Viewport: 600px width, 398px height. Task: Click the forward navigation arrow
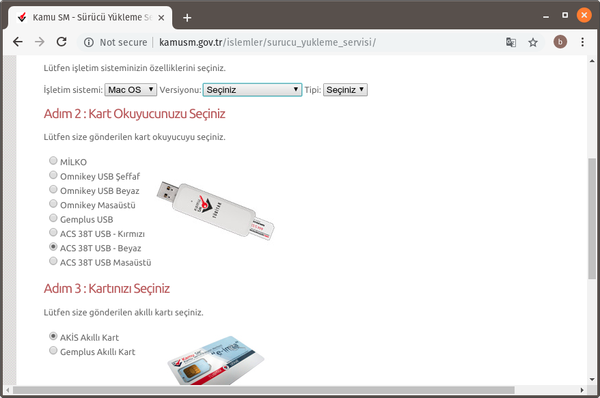click(39, 42)
